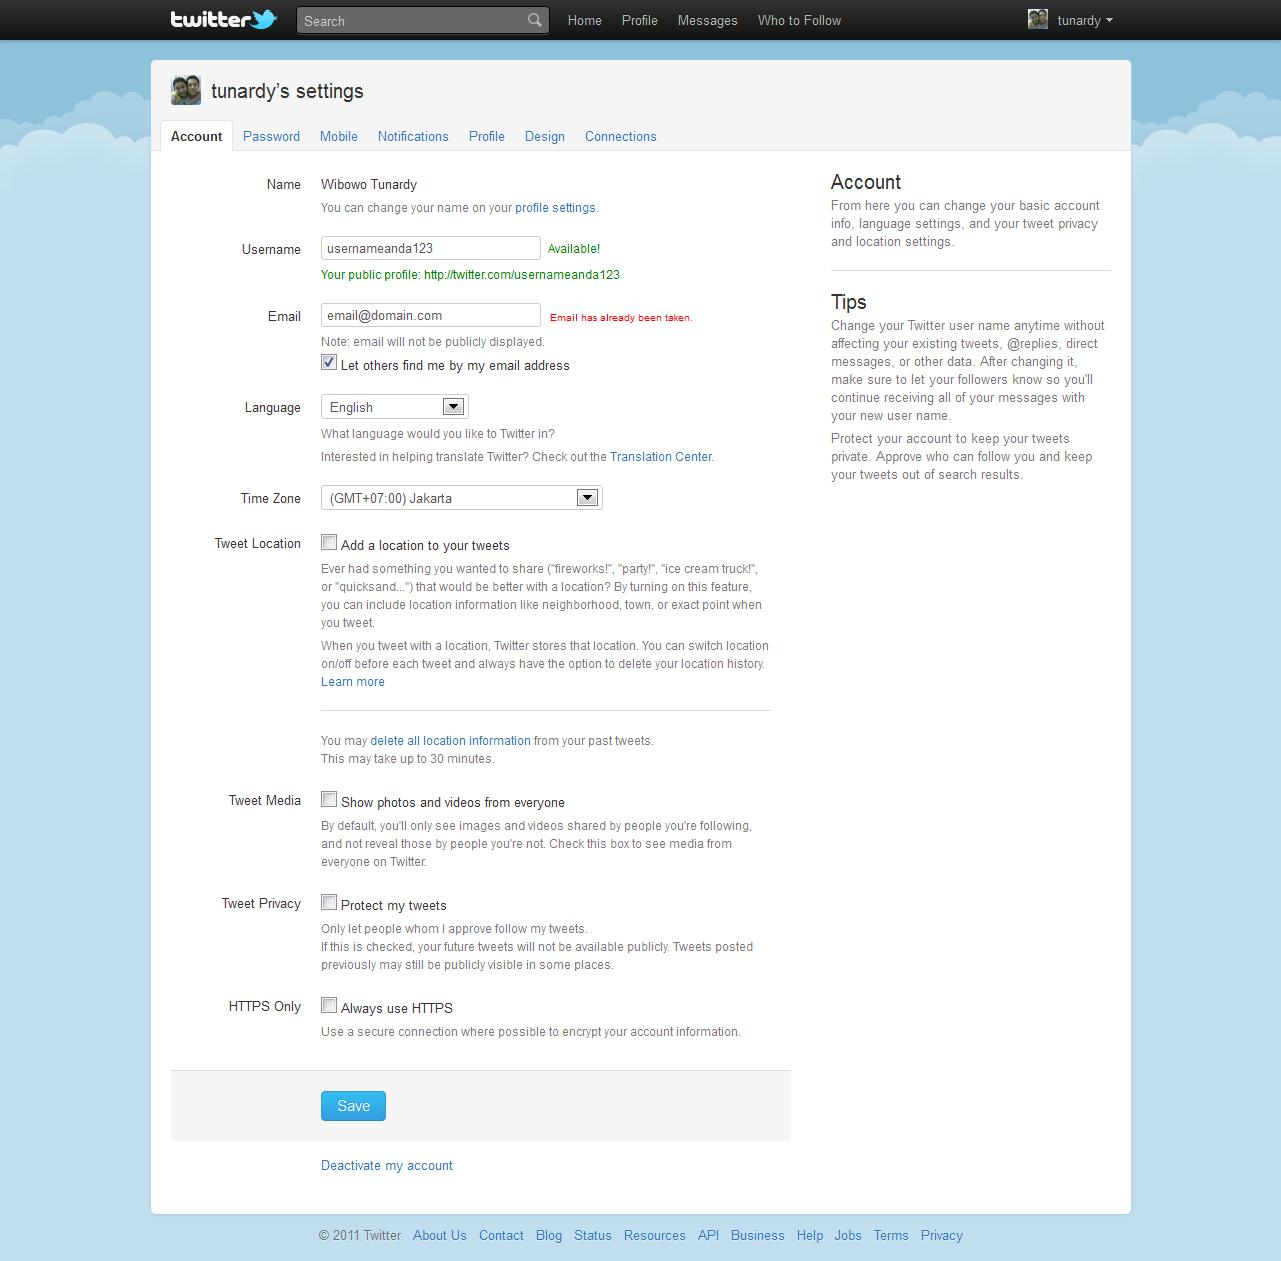Check the Protect my tweets box
Viewport: 1281px width, 1261px height.
(329, 903)
